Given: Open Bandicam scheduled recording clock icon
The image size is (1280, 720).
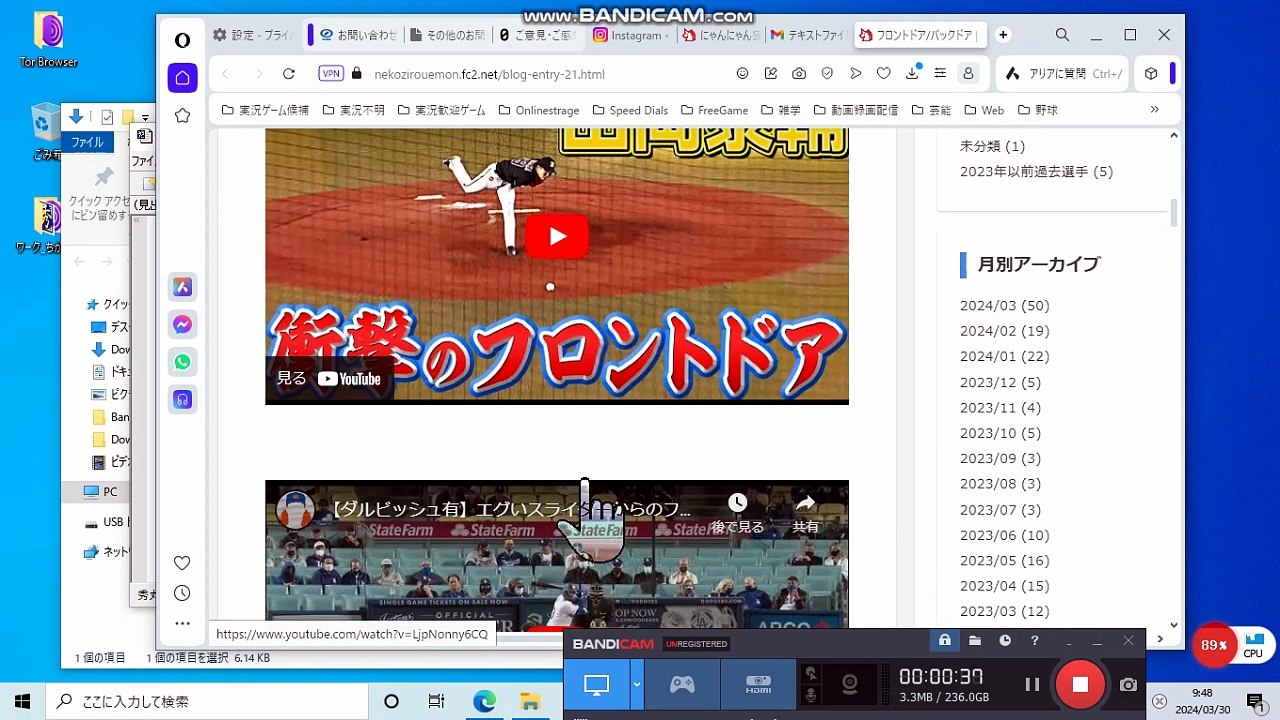Looking at the screenshot, I should pyautogui.click(x=1005, y=641).
